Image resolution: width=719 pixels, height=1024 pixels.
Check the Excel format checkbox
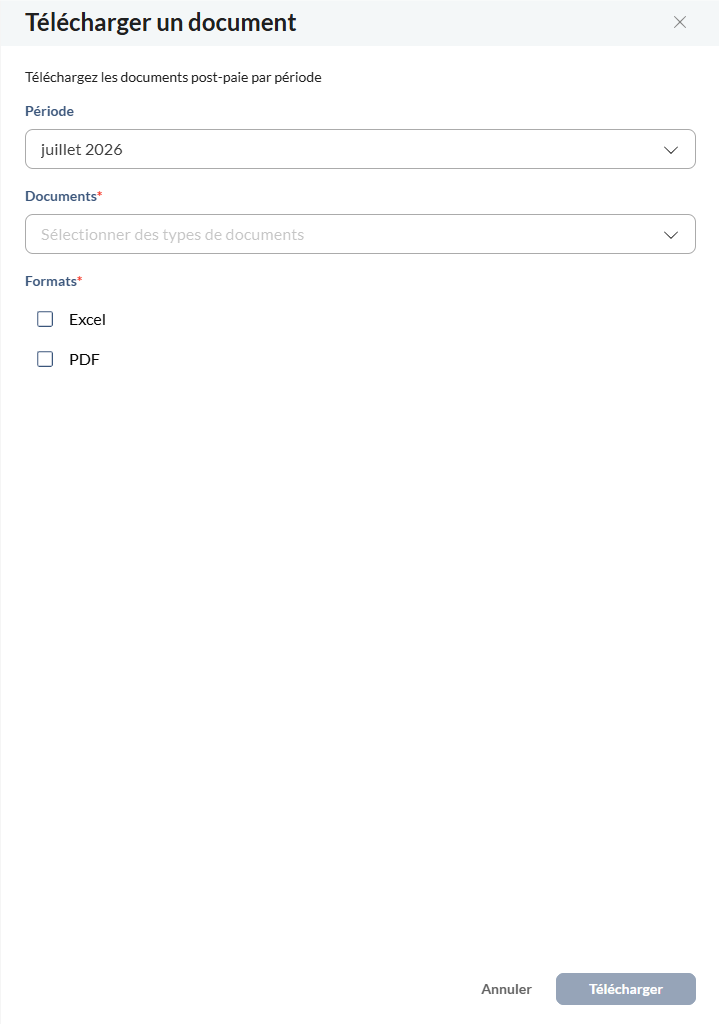[45, 319]
